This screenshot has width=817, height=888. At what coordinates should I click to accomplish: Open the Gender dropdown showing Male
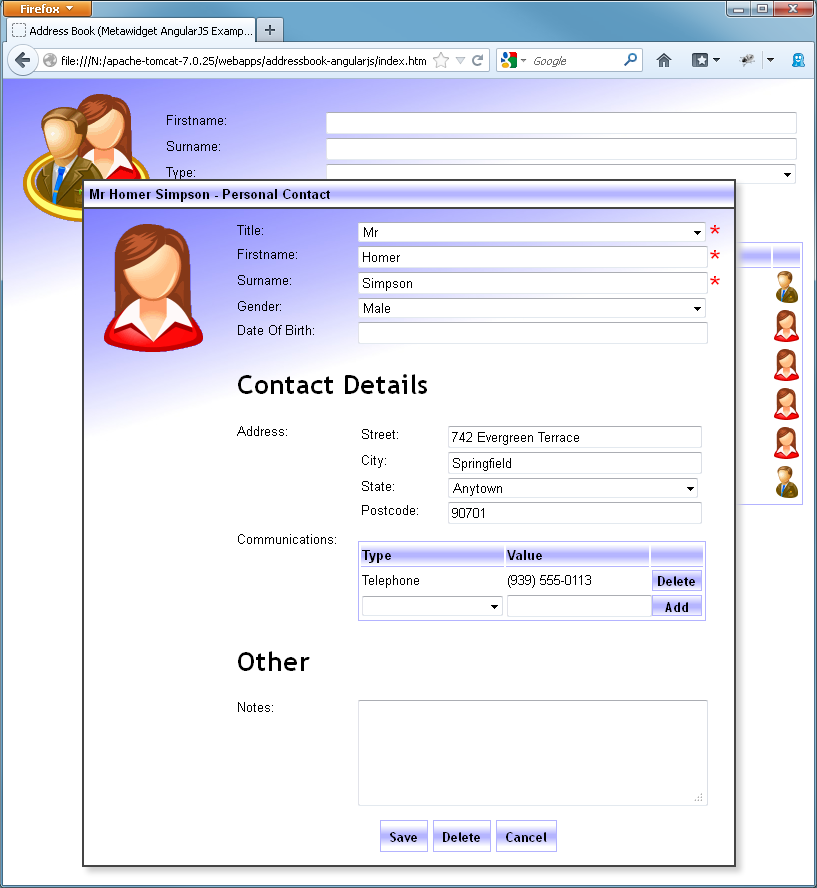coord(532,308)
